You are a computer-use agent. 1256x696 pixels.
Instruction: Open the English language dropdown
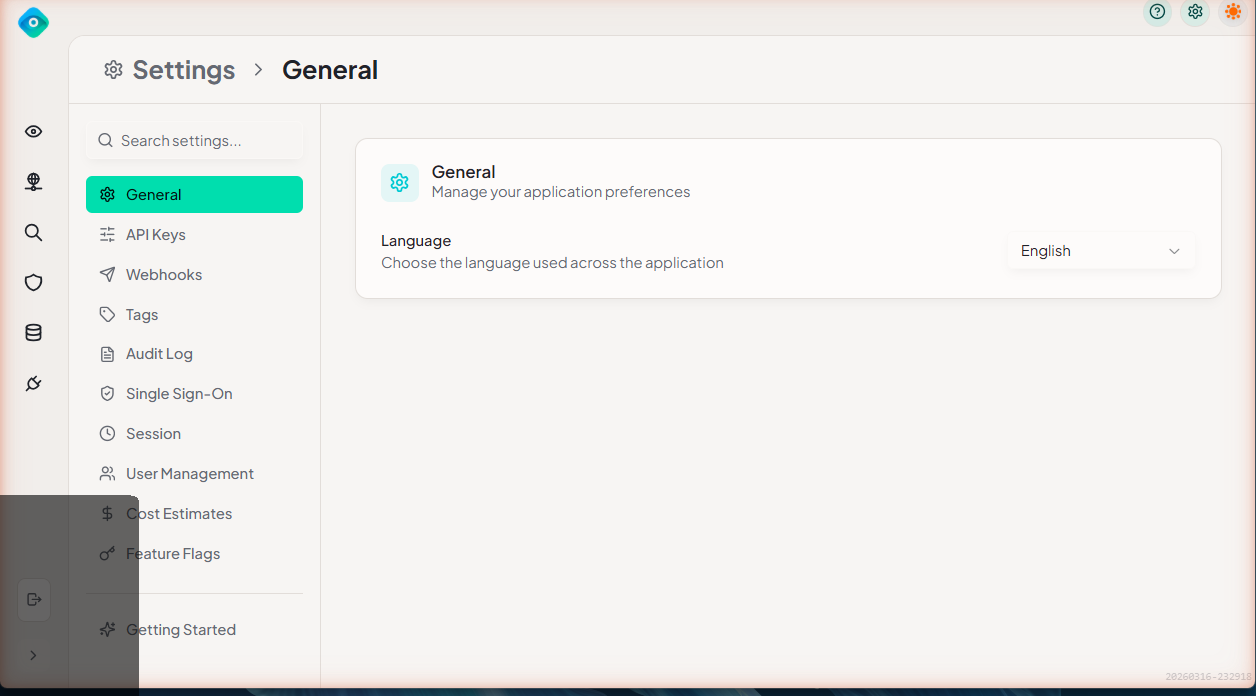[1100, 251]
